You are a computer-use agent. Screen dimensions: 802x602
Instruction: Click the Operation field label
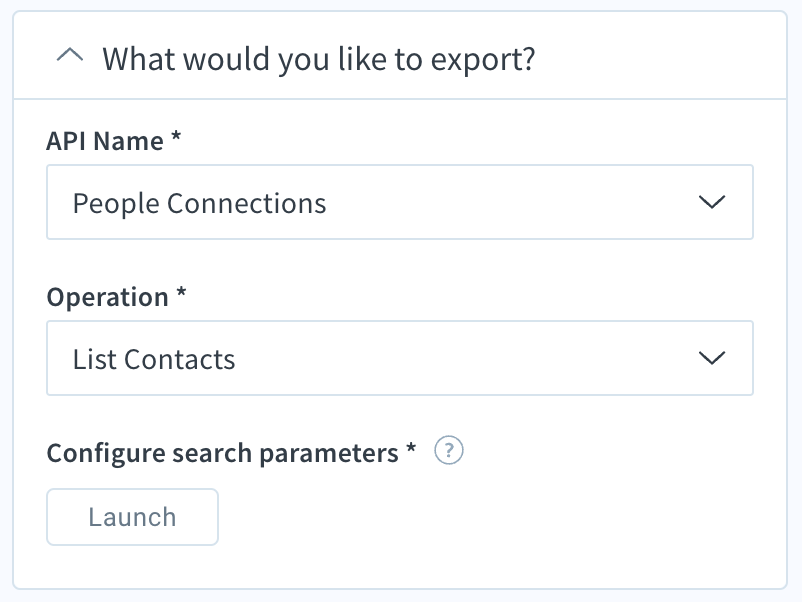point(107,297)
